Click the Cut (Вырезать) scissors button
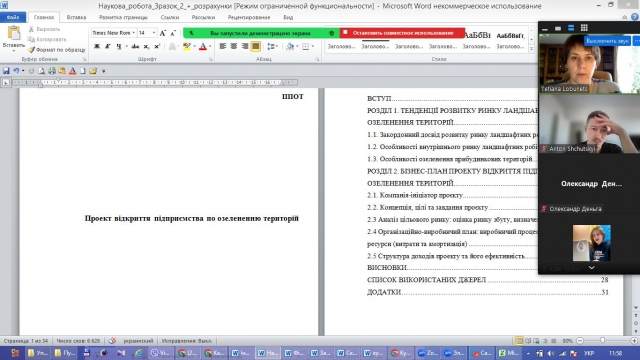The height and width of the screenshot is (360, 640). (x=44, y=29)
